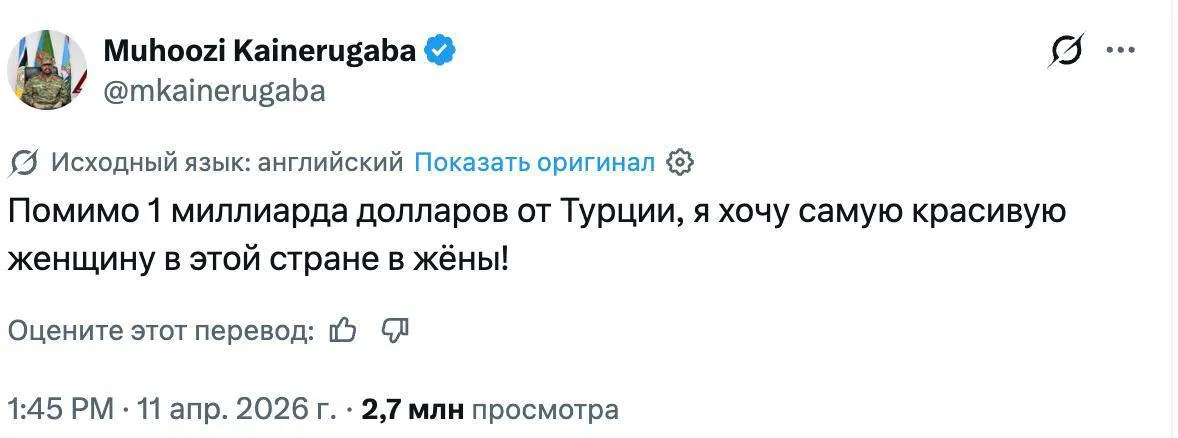Viewport: 1178px width, 438px height.
Task: Click the translation settings gear icon
Action: click(x=679, y=162)
